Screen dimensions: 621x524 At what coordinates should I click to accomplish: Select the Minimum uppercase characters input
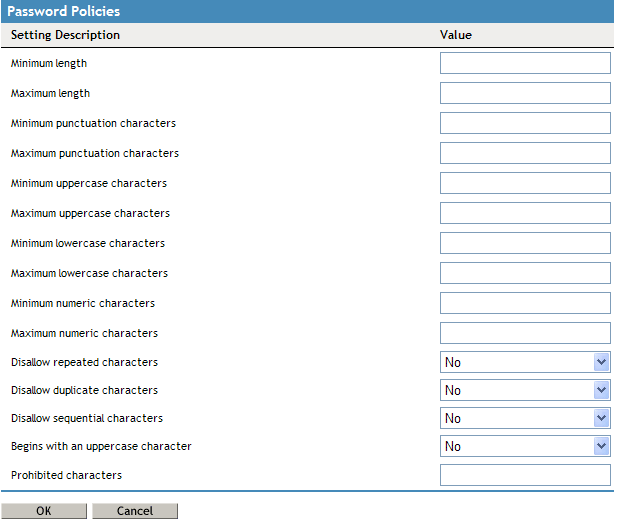click(x=525, y=183)
